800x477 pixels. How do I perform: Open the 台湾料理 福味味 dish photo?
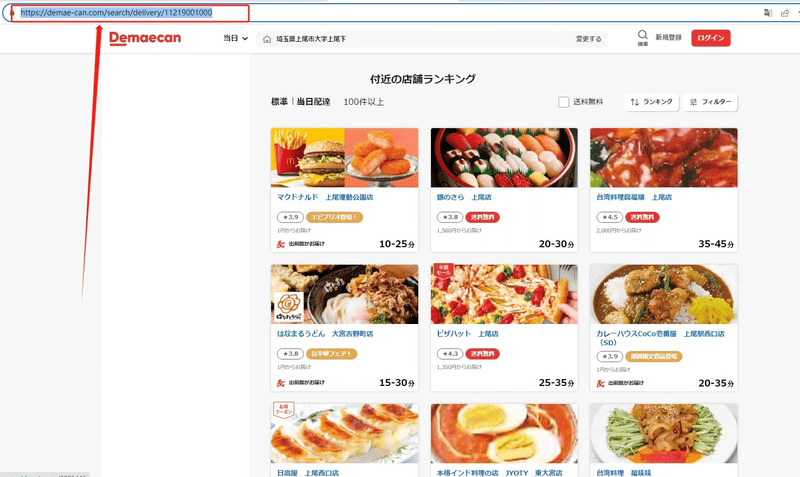click(x=664, y=434)
